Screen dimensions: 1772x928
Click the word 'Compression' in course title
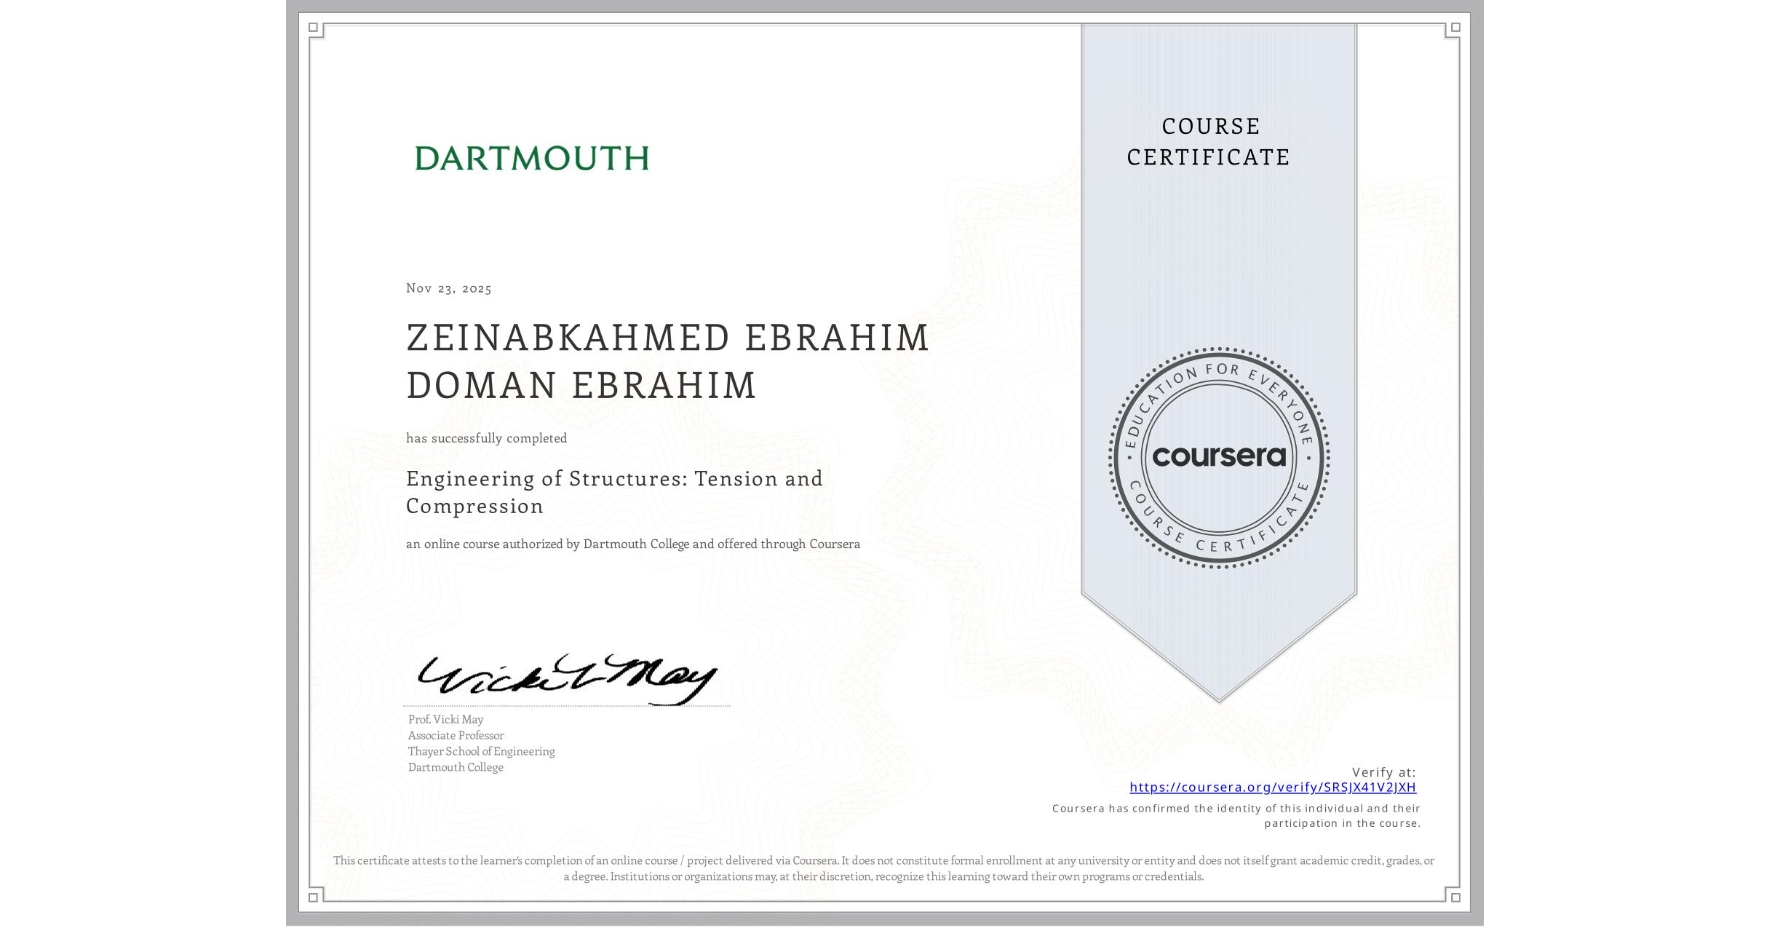tap(475, 506)
